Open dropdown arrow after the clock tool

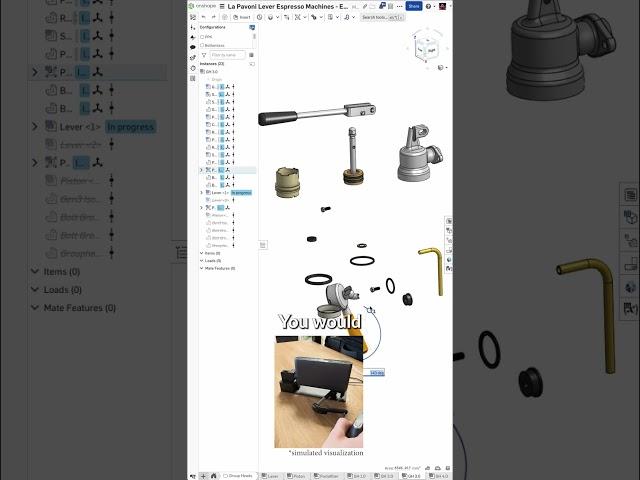click(x=277, y=17)
